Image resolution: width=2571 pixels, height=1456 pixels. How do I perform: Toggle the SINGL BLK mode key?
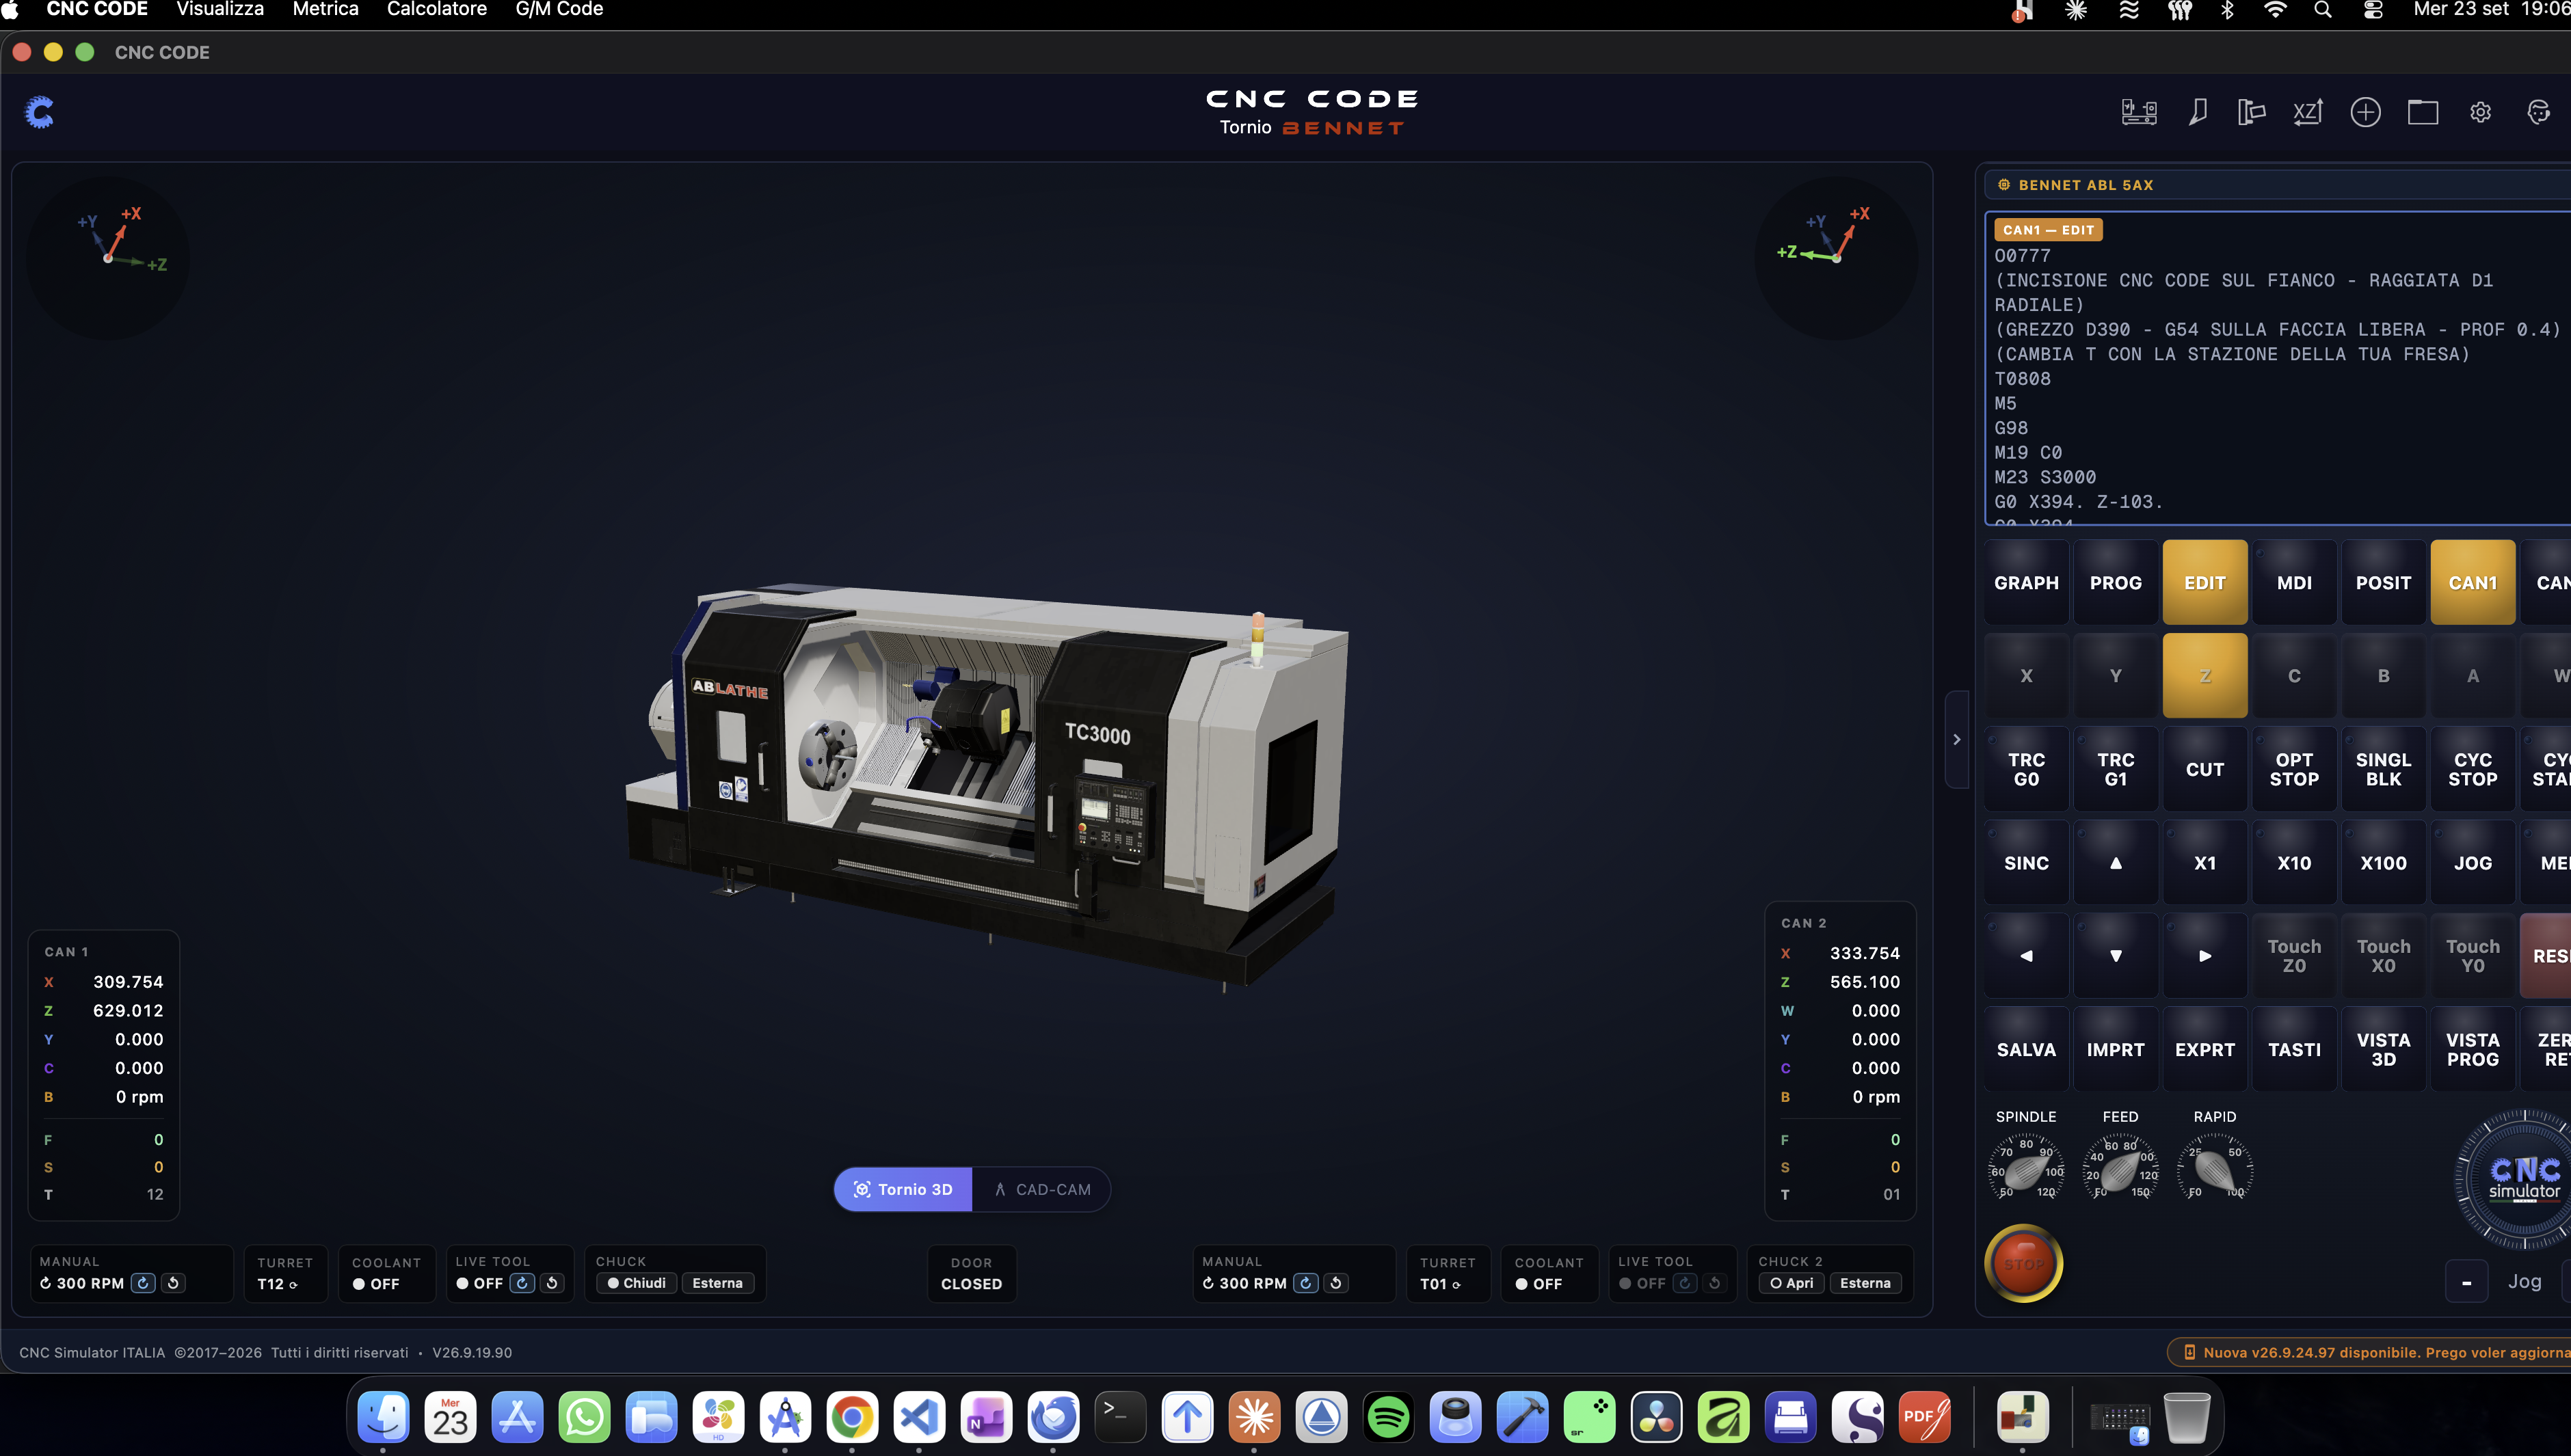(2383, 769)
